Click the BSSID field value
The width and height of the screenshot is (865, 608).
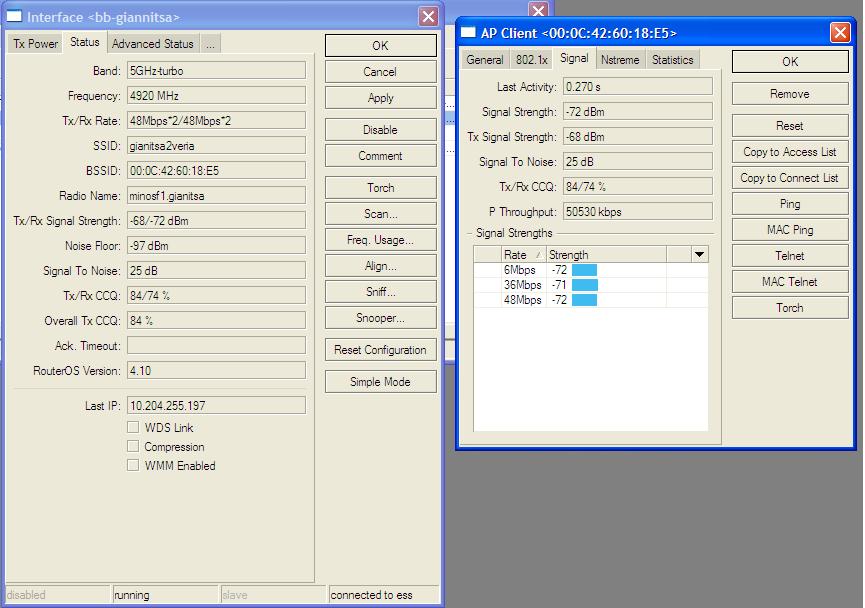pyautogui.click(x=216, y=170)
